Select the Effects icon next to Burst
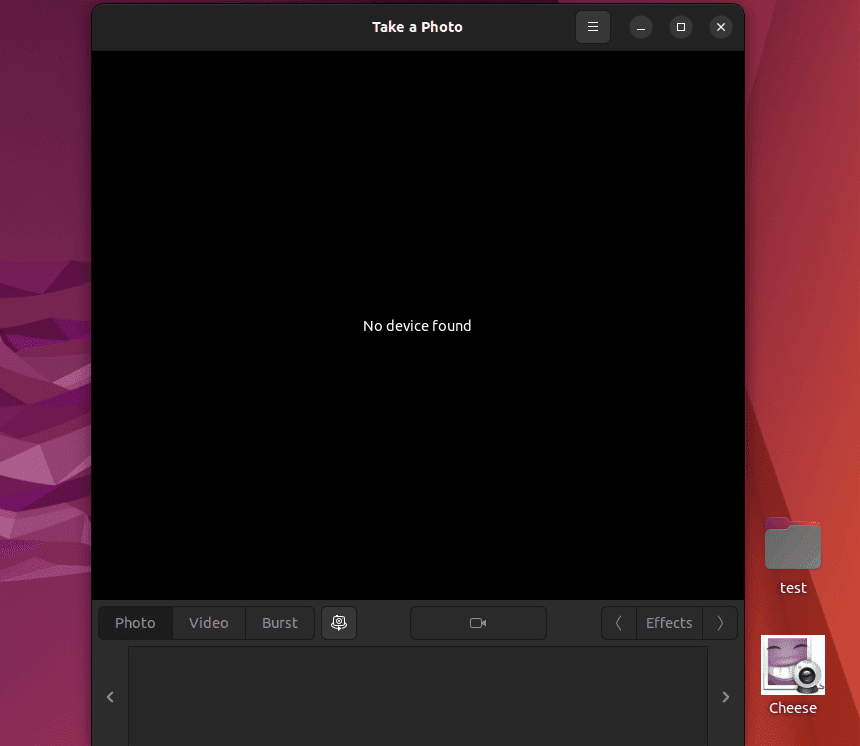860x746 pixels. pos(338,622)
